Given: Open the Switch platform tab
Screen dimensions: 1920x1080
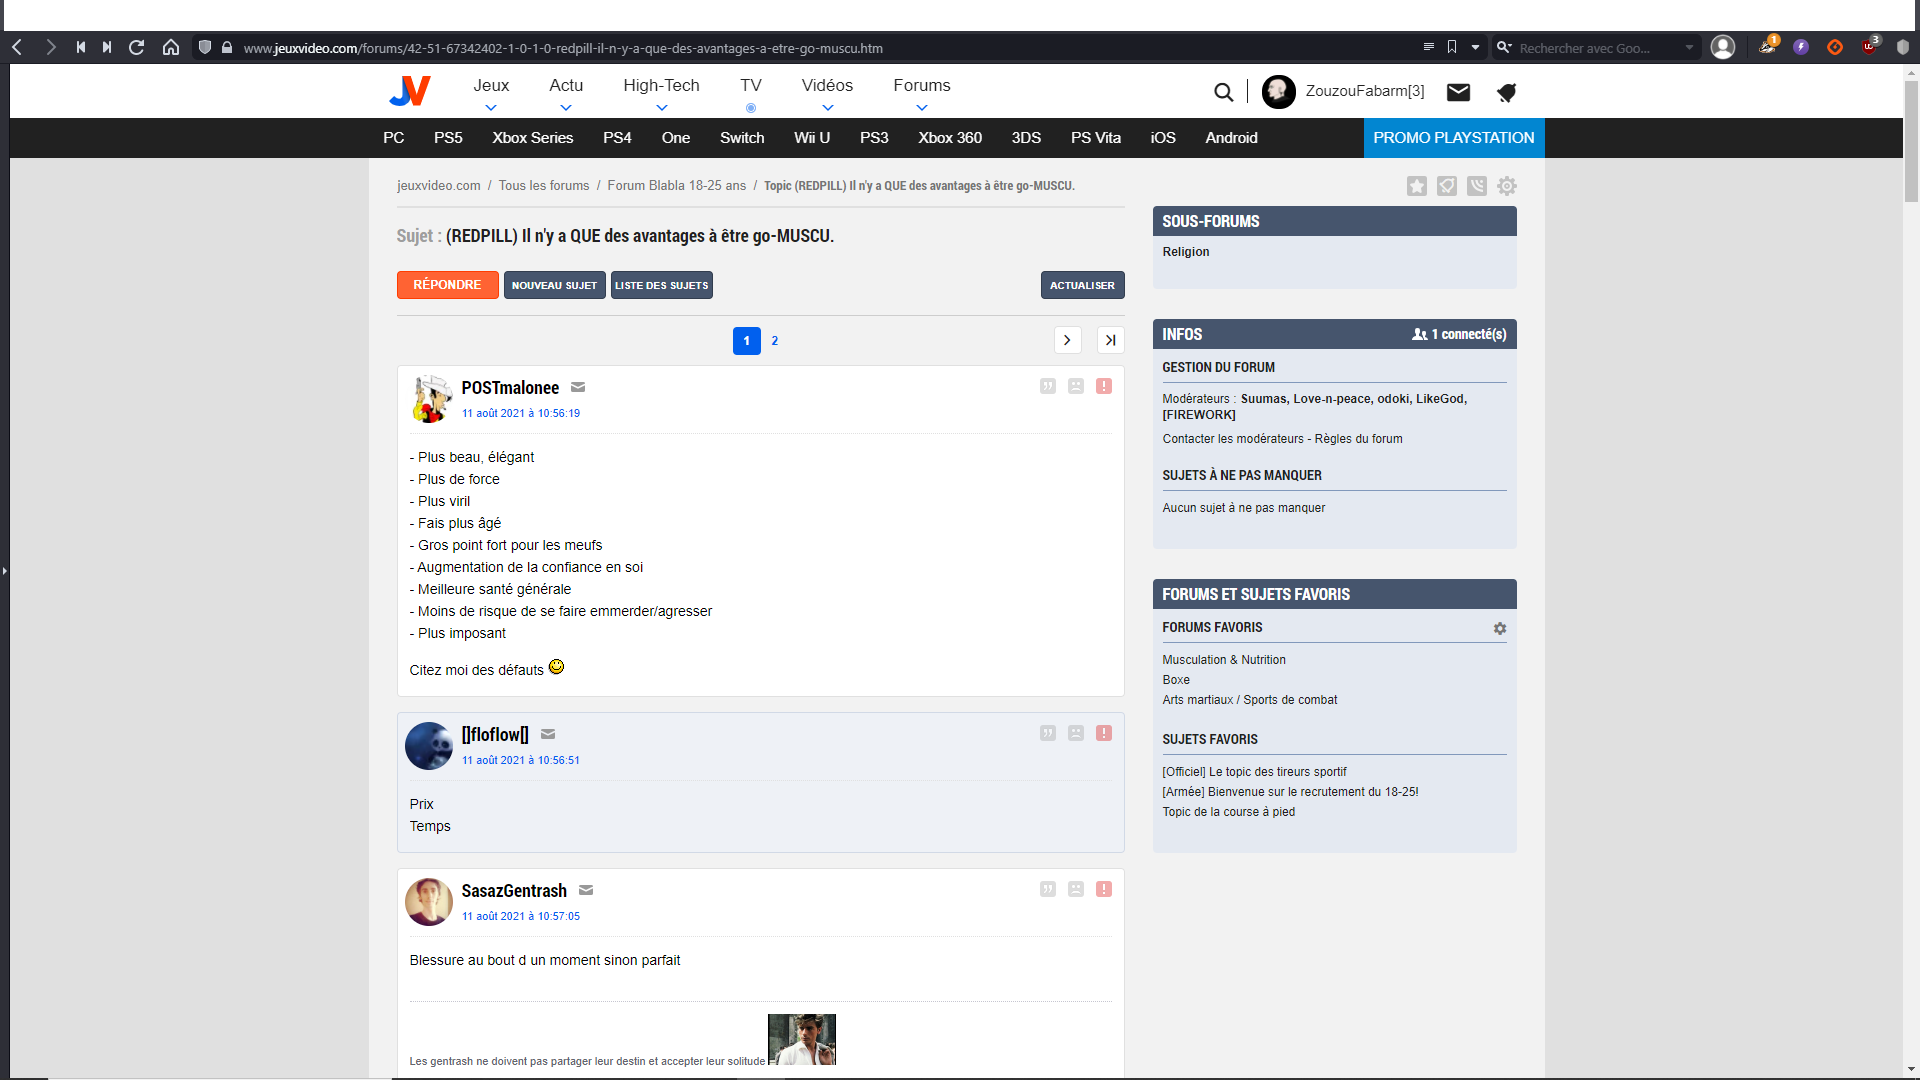Looking at the screenshot, I should pos(741,138).
